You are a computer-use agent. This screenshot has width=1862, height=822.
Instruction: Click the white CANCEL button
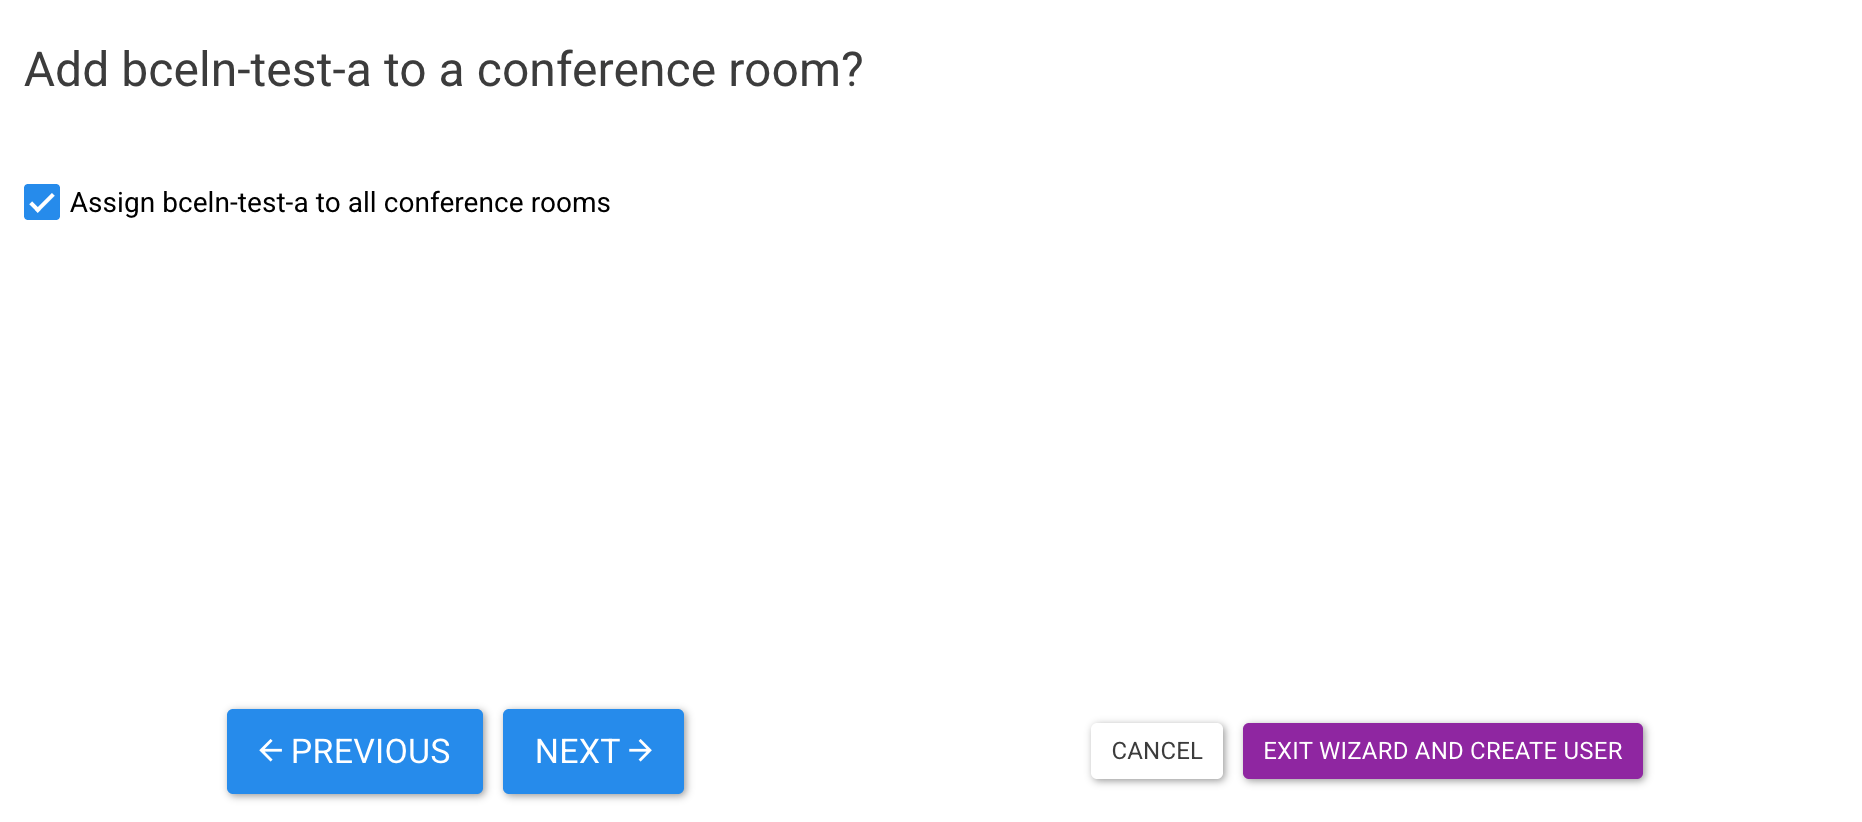[1156, 751]
